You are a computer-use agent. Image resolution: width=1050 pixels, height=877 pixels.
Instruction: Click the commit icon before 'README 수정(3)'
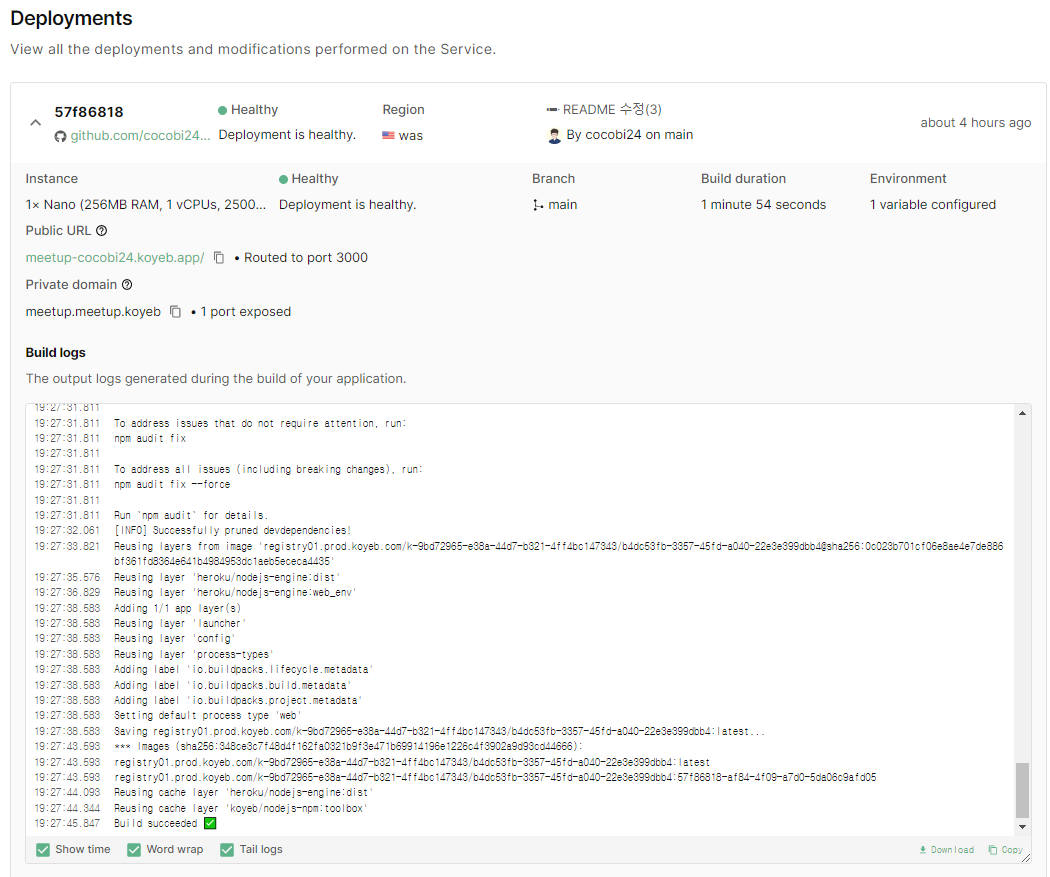click(552, 110)
